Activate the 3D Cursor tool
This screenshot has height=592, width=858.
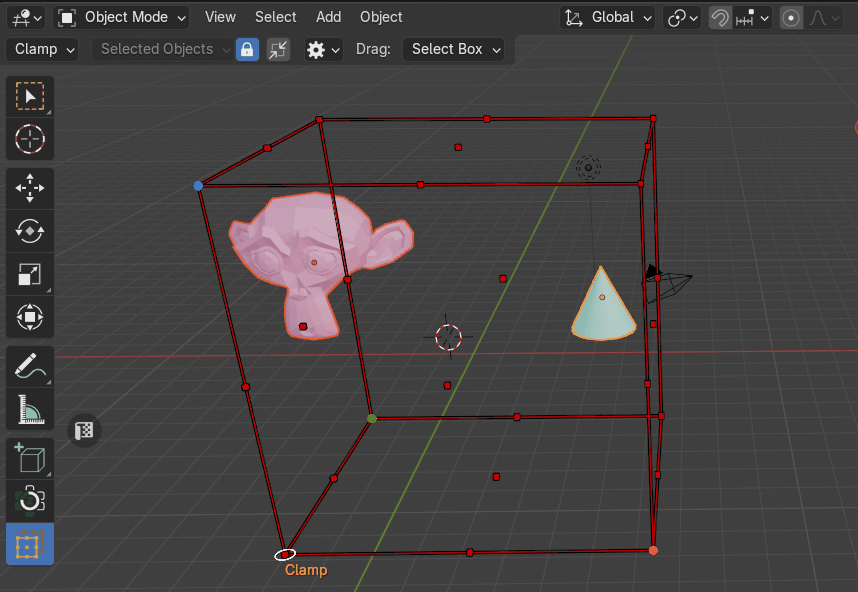coord(30,139)
